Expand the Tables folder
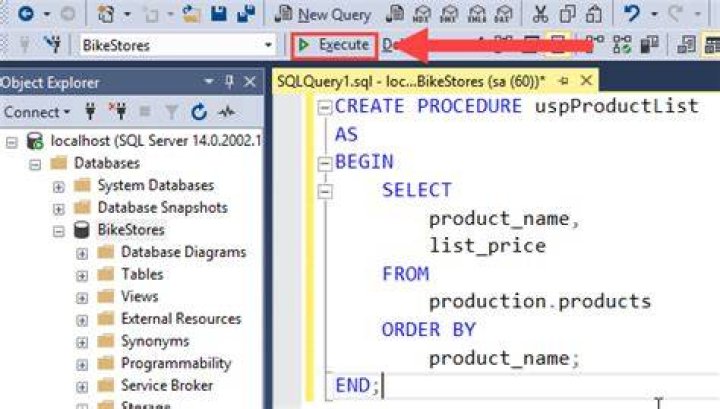The image size is (720, 409). click(x=82, y=275)
